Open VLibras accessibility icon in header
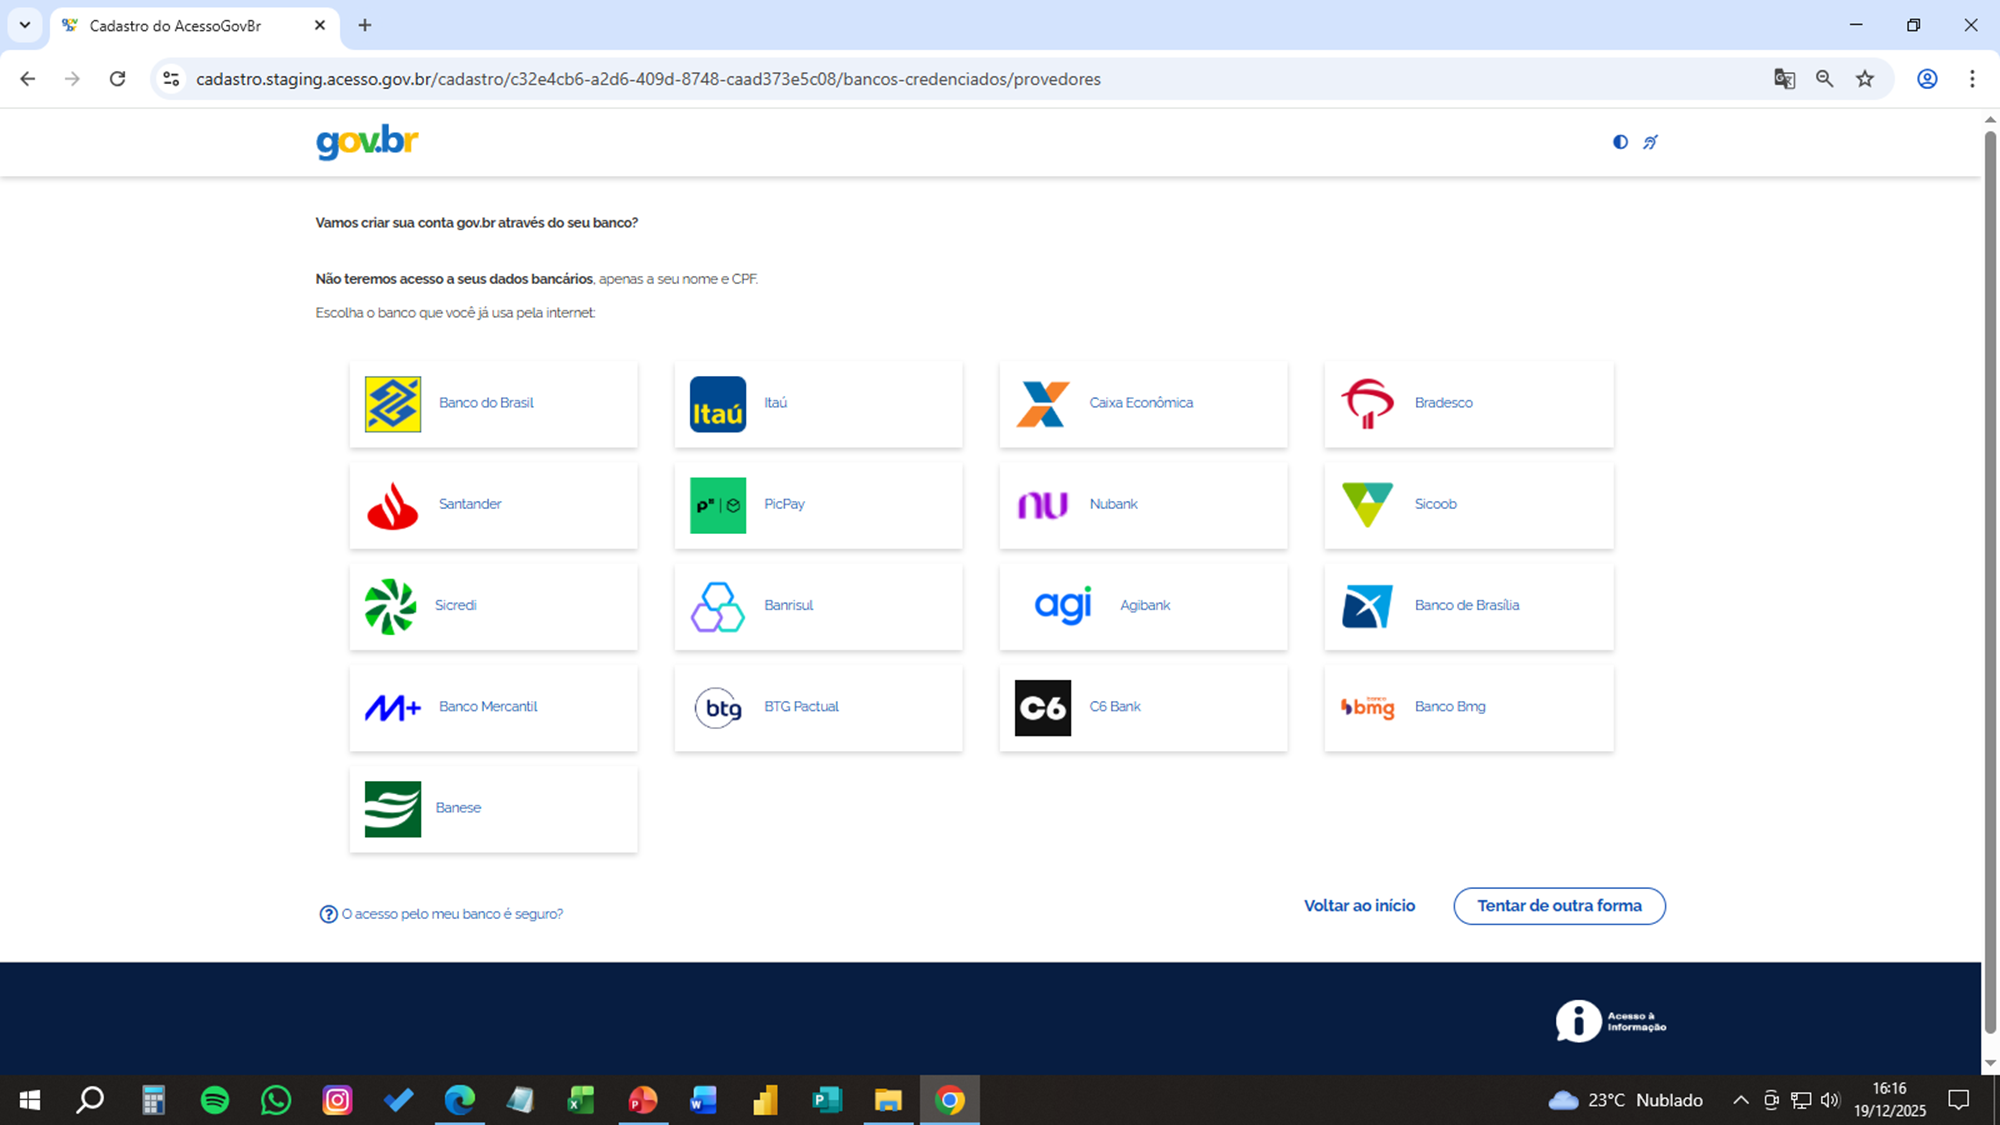The width and height of the screenshot is (2000, 1125). click(x=1650, y=142)
